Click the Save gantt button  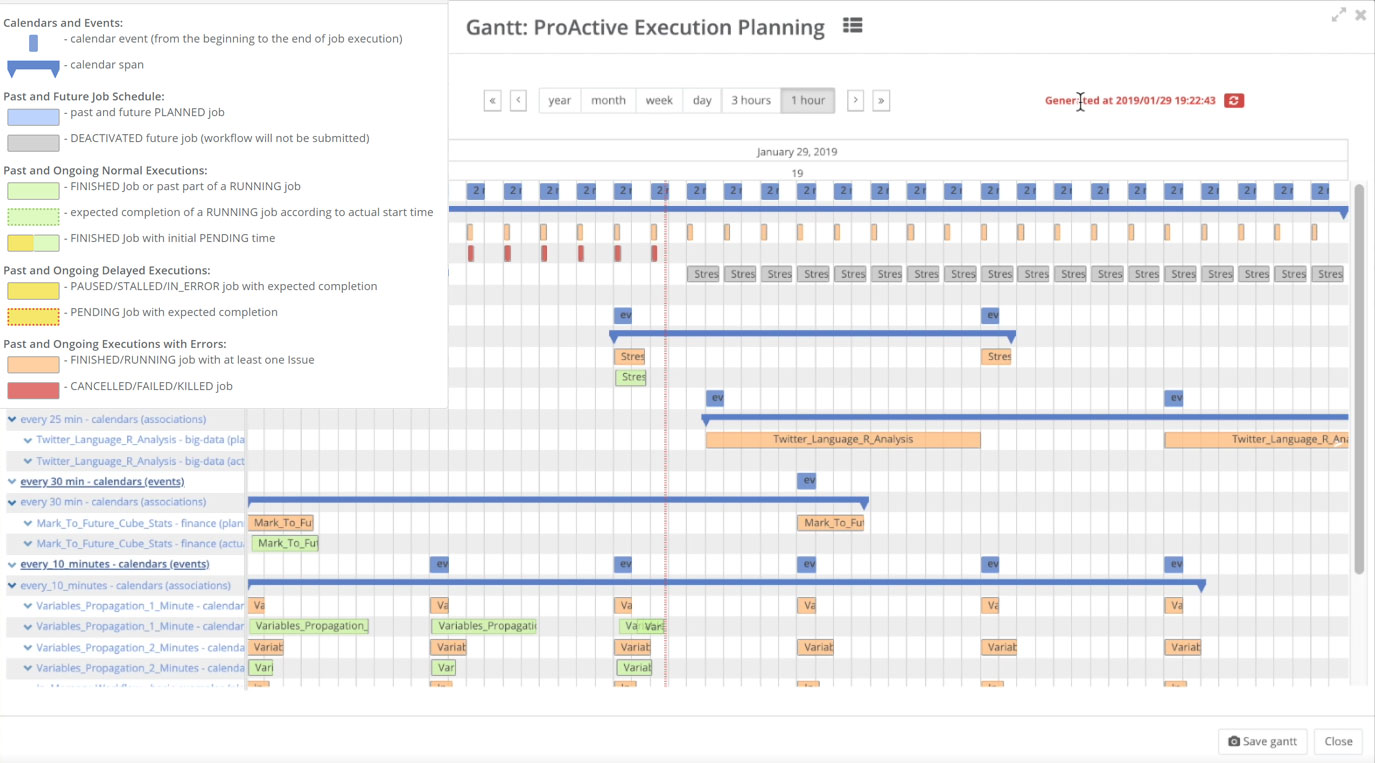[x=1262, y=741]
